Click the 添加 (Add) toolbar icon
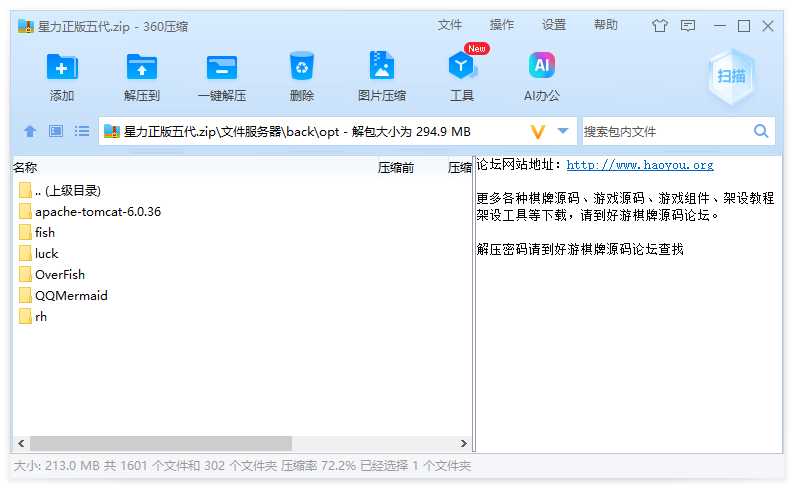 62,67
